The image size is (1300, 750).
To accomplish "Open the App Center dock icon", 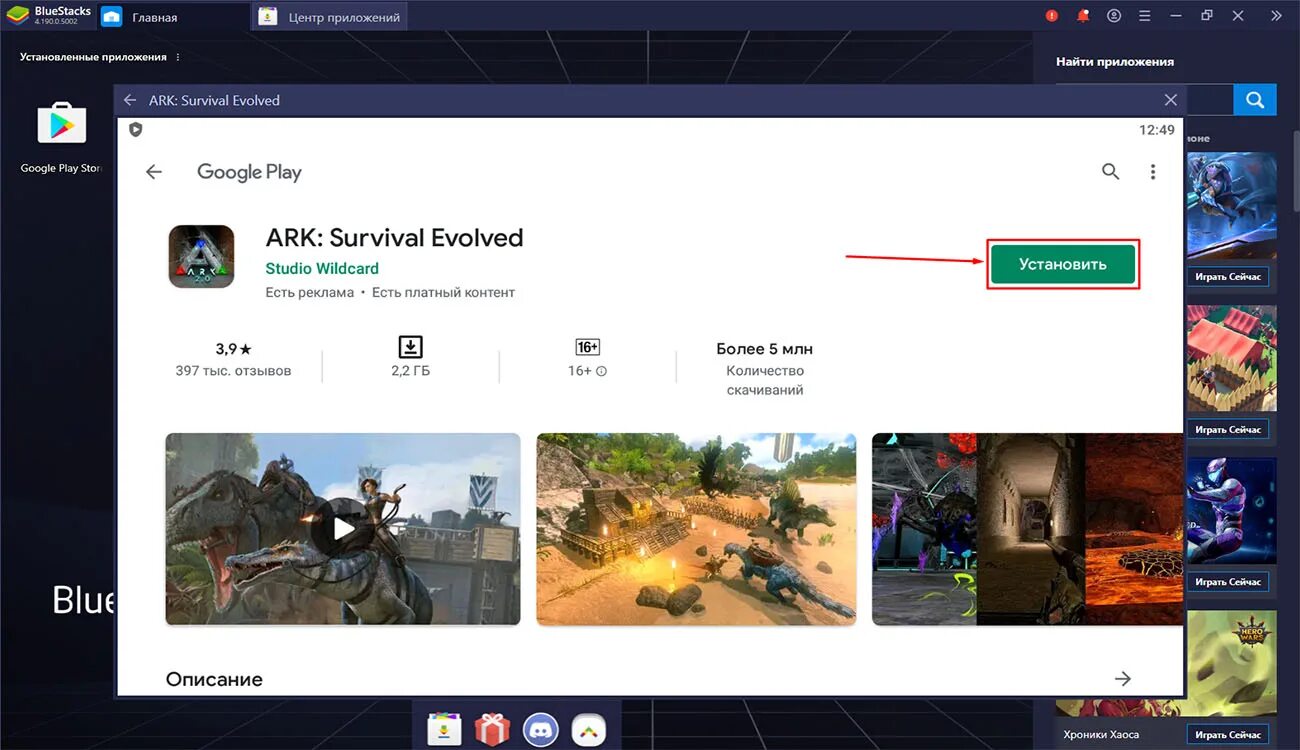I will 443,730.
